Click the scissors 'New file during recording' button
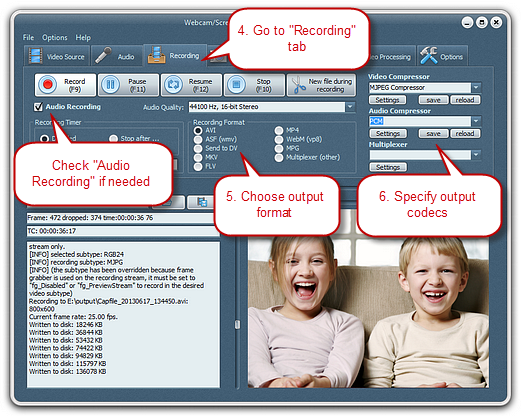Viewport: 521px width, 416px height. coord(321,85)
